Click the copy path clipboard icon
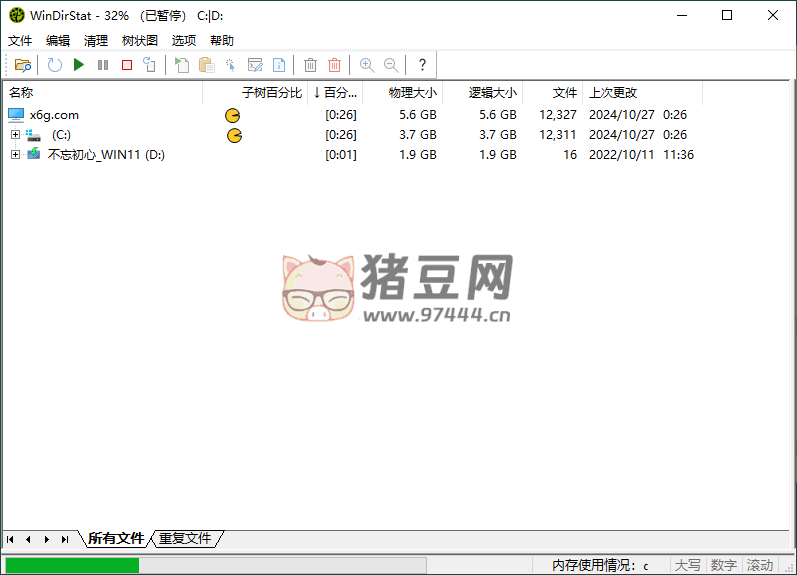The image size is (797, 575). point(206,65)
